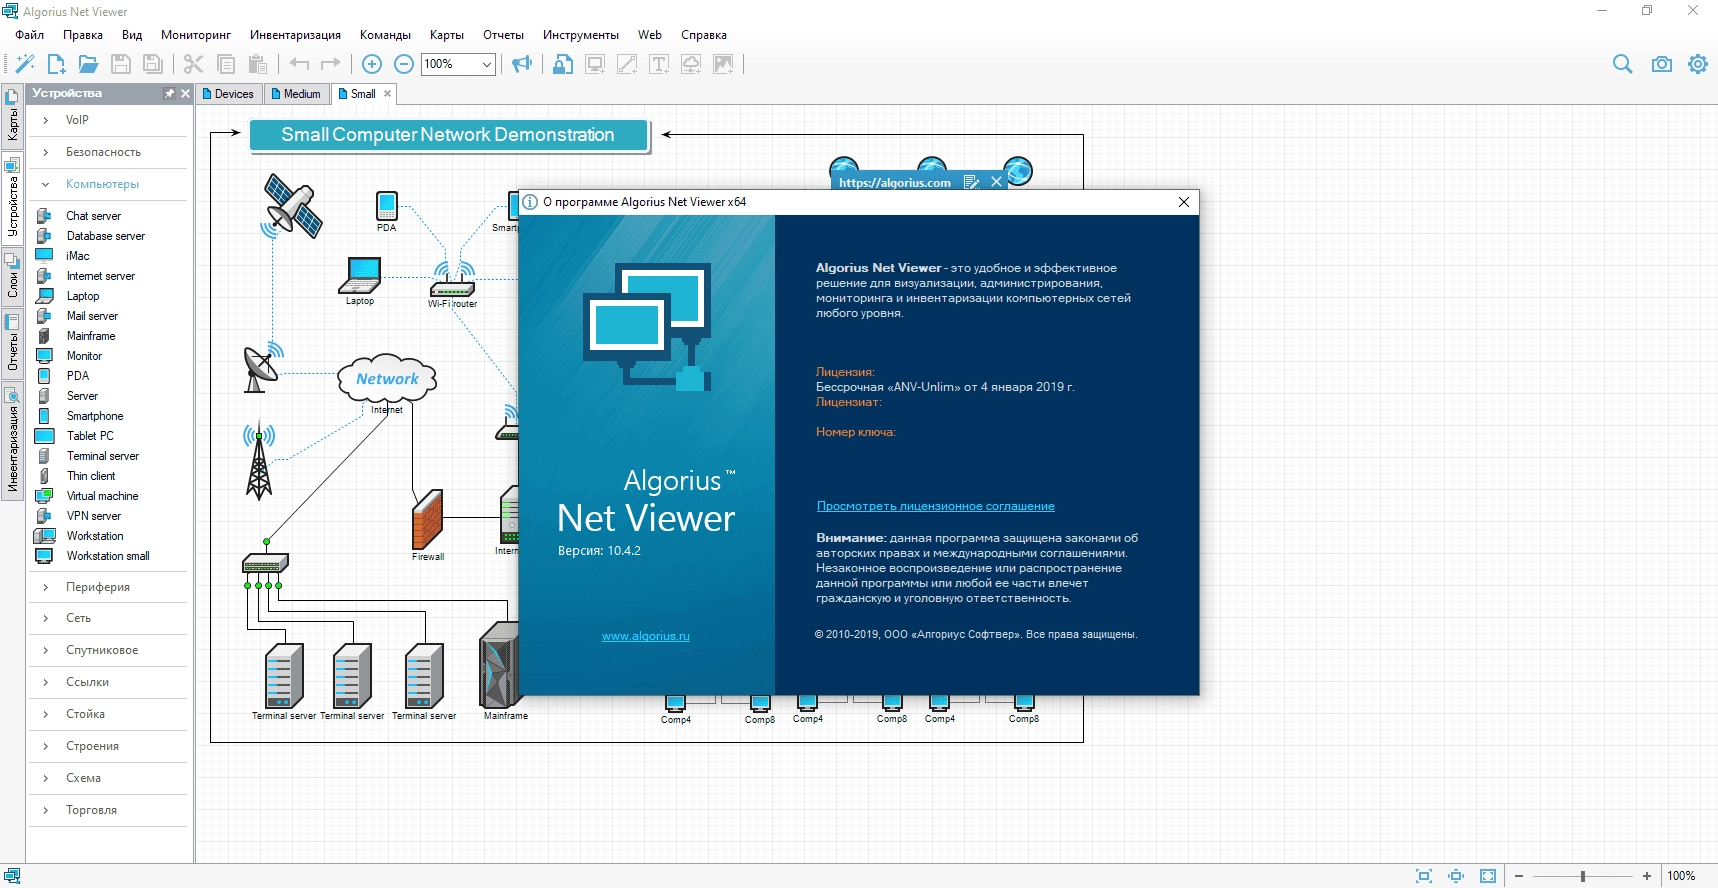Expand the VoIP category
The image size is (1718, 888).
[46, 120]
